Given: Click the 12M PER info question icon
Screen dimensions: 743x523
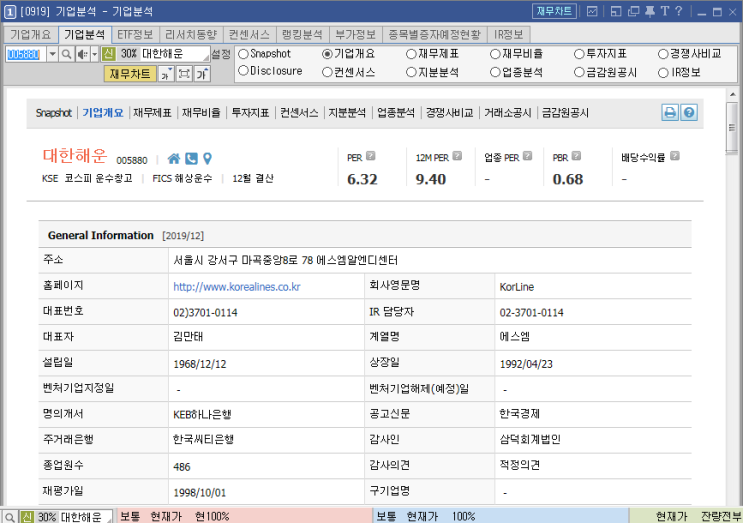Looking at the screenshot, I should (x=457, y=156).
